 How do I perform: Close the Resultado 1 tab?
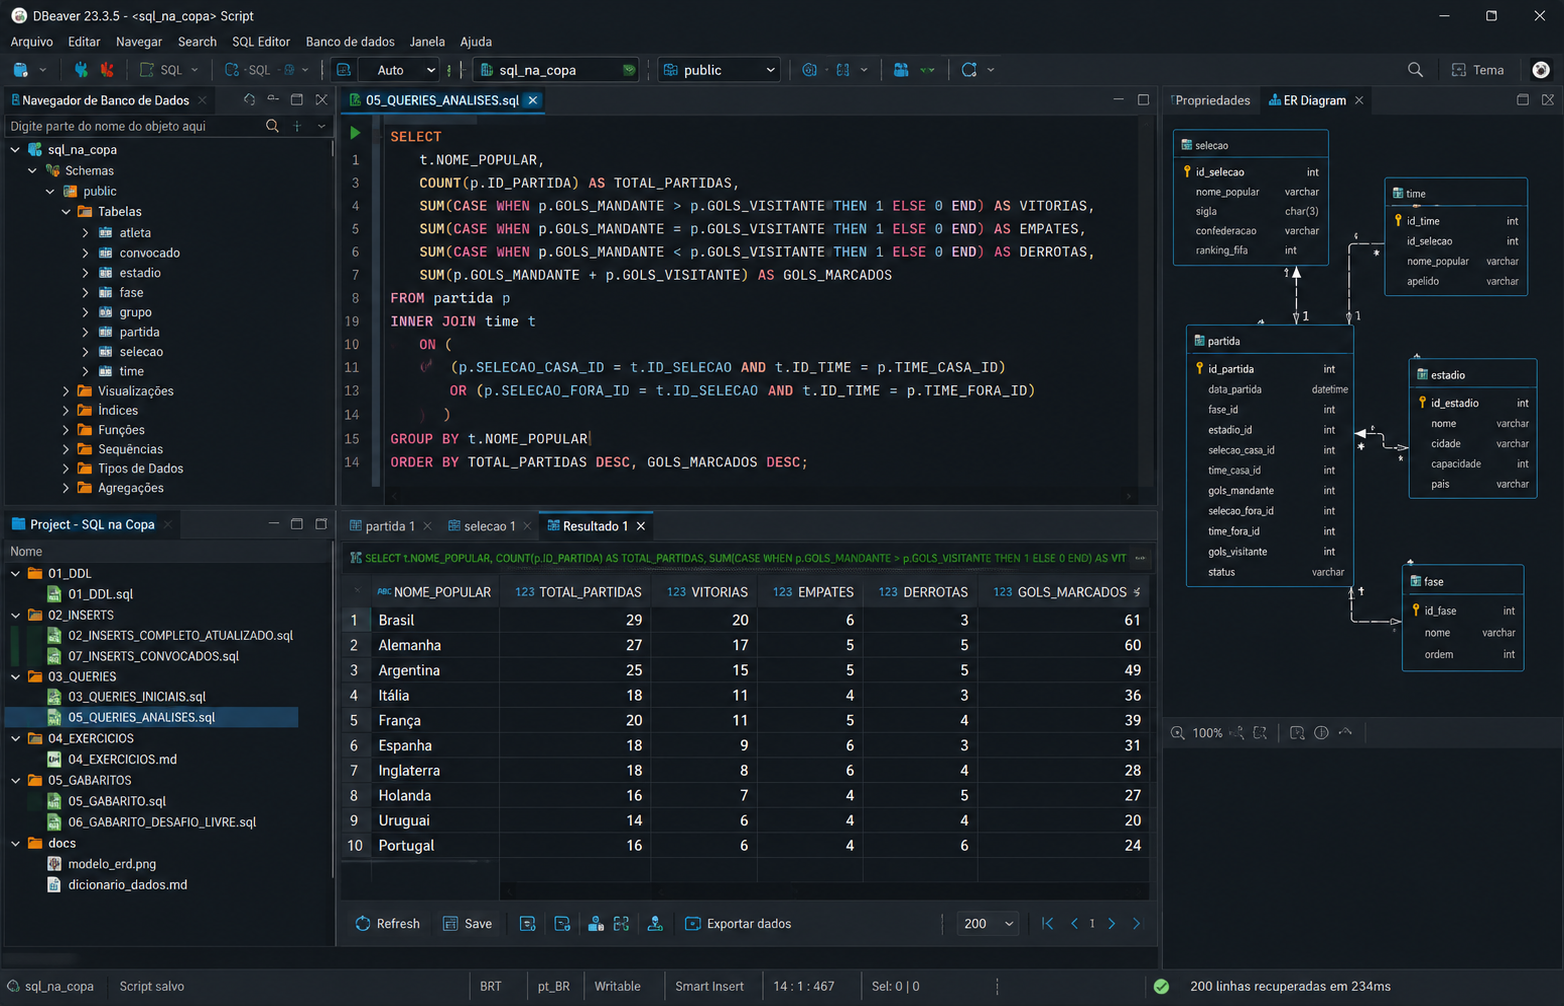pyautogui.click(x=641, y=526)
